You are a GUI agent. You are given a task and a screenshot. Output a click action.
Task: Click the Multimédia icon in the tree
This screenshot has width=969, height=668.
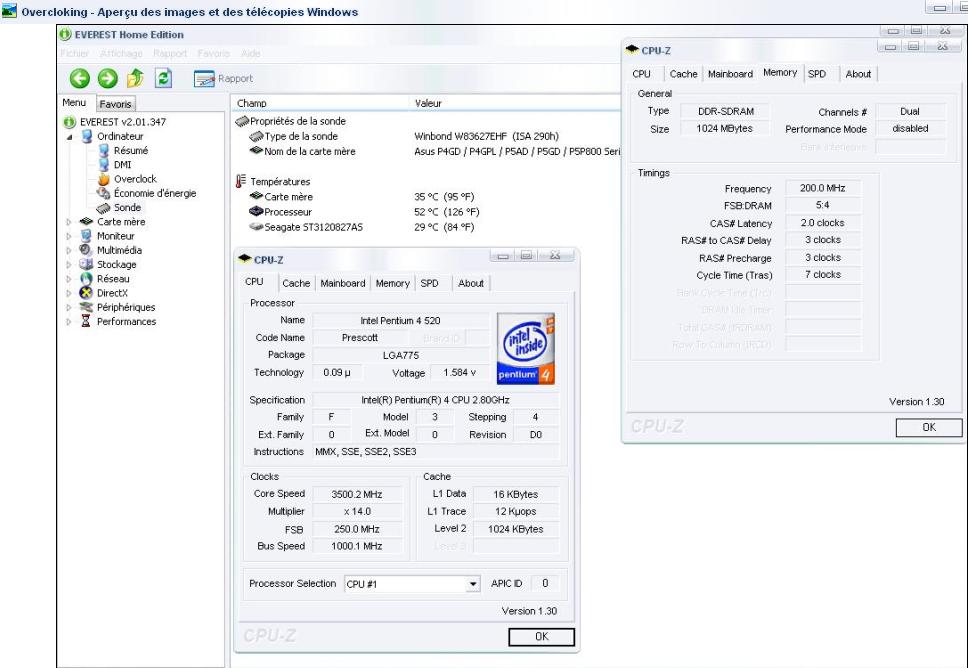86,250
